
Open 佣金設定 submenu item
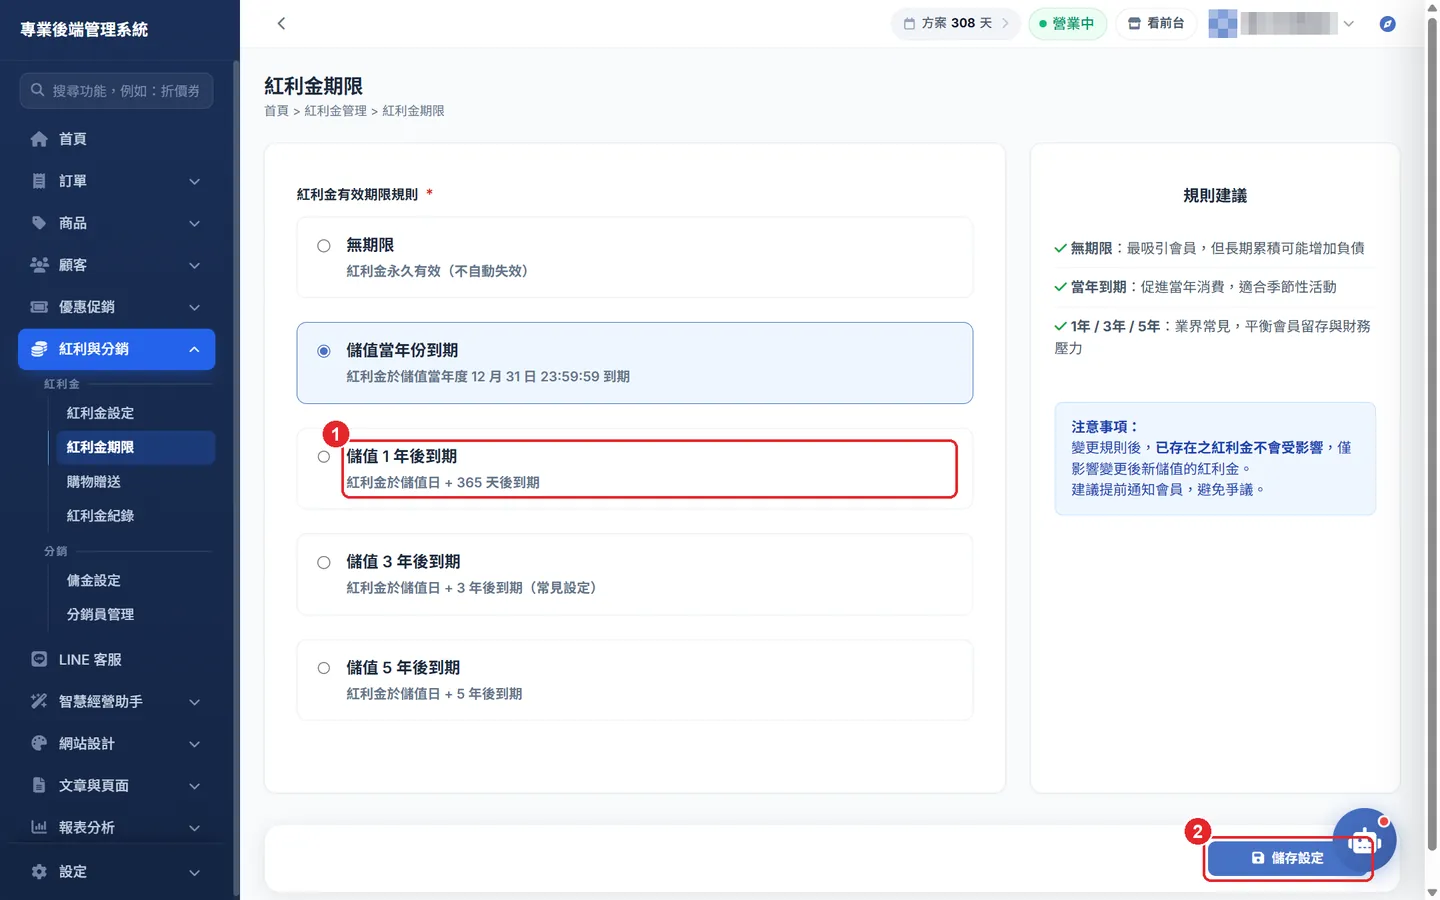pos(94,581)
